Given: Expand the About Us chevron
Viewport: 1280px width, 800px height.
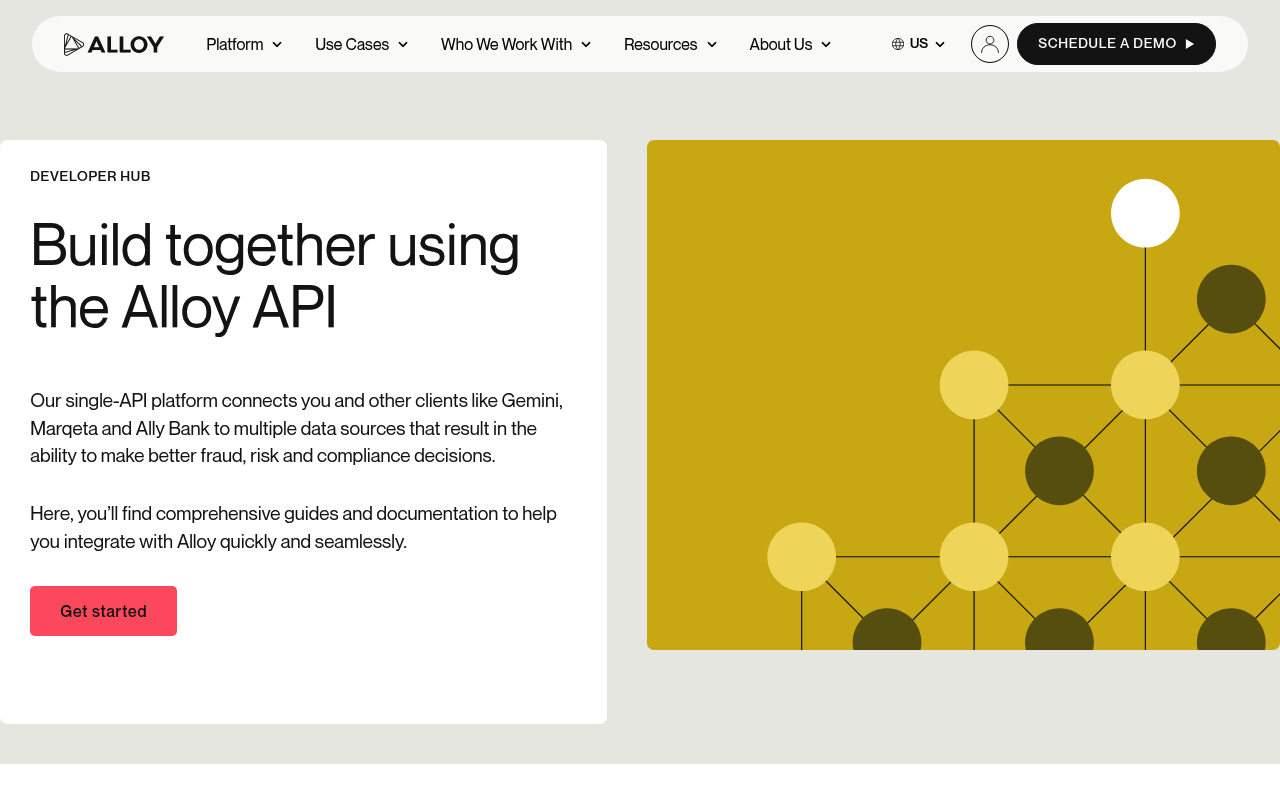Looking at the screenshot, I should click(826, 44).
